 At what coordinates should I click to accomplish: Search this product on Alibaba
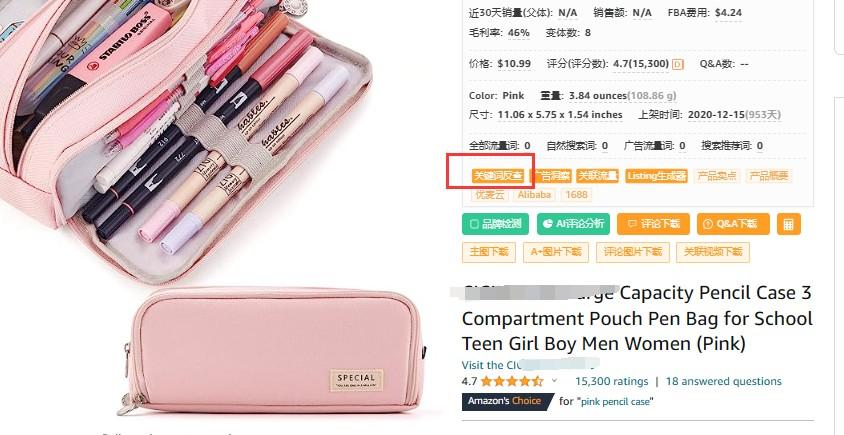[534, 194]
